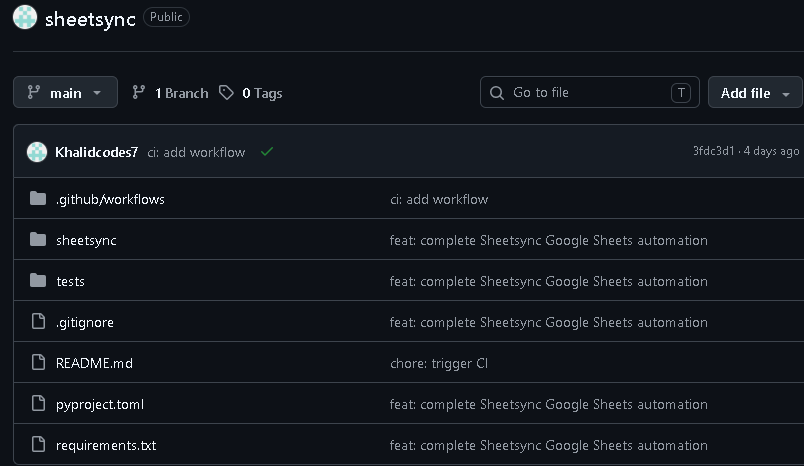Viewport: 804px width, 466px height.
Task: Open the tests folder
Action: tap(70, 281)
